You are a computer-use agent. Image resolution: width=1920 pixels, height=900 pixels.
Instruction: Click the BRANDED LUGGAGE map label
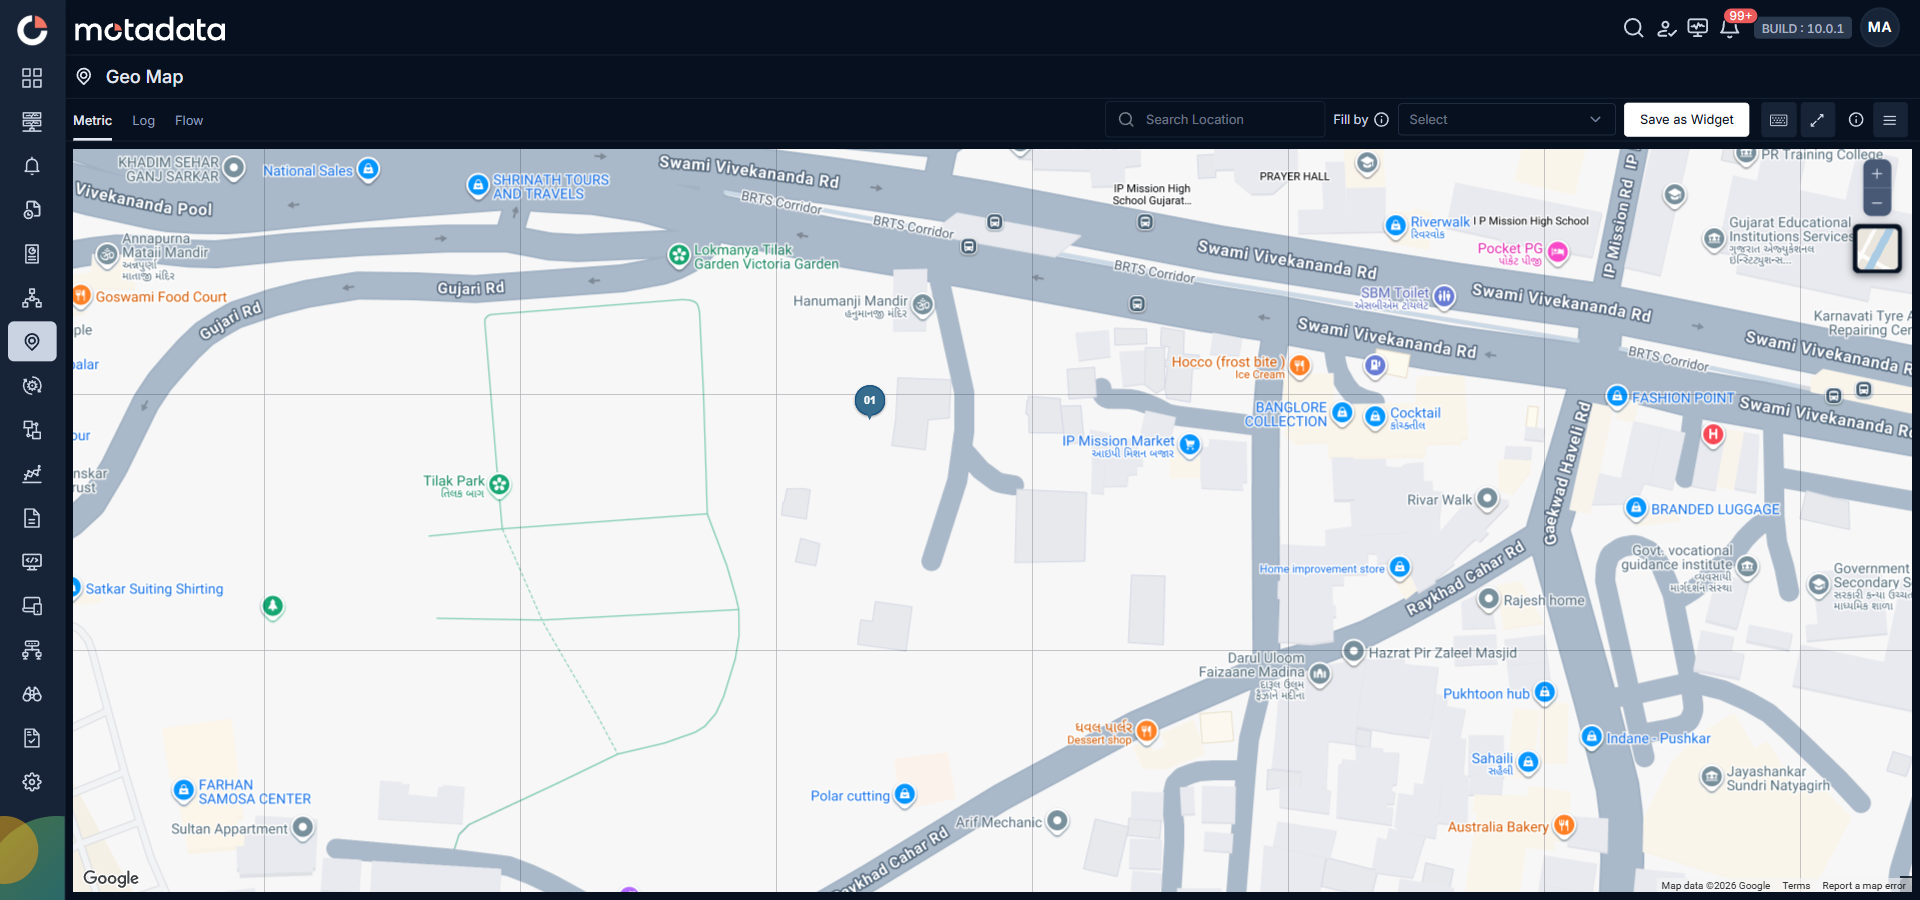(x=1715, y=509)
